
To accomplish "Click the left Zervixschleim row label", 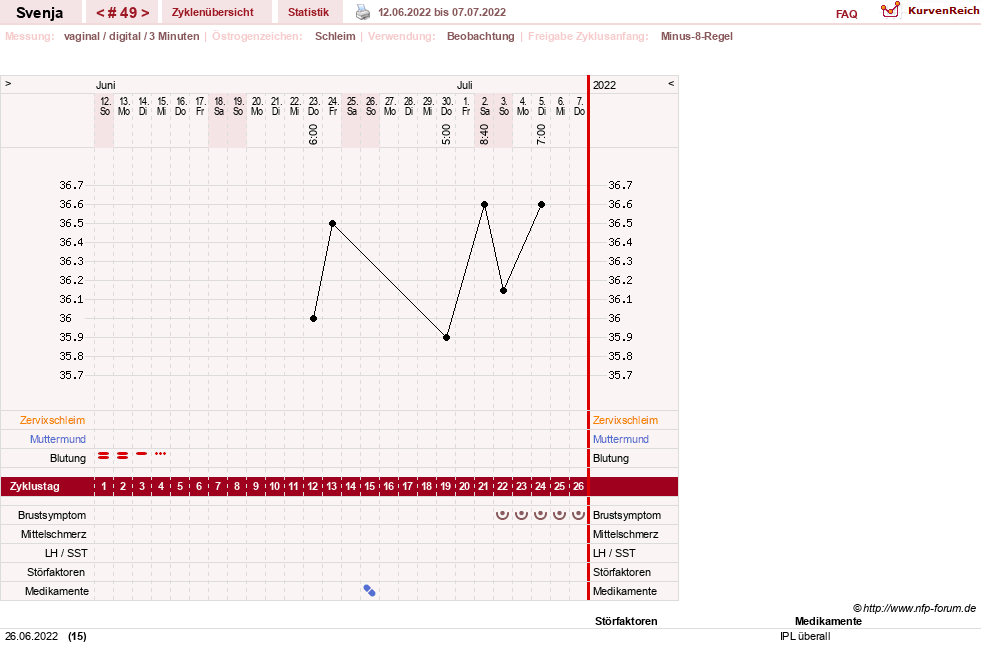I will pyautogui.click(x=53, y=420).
